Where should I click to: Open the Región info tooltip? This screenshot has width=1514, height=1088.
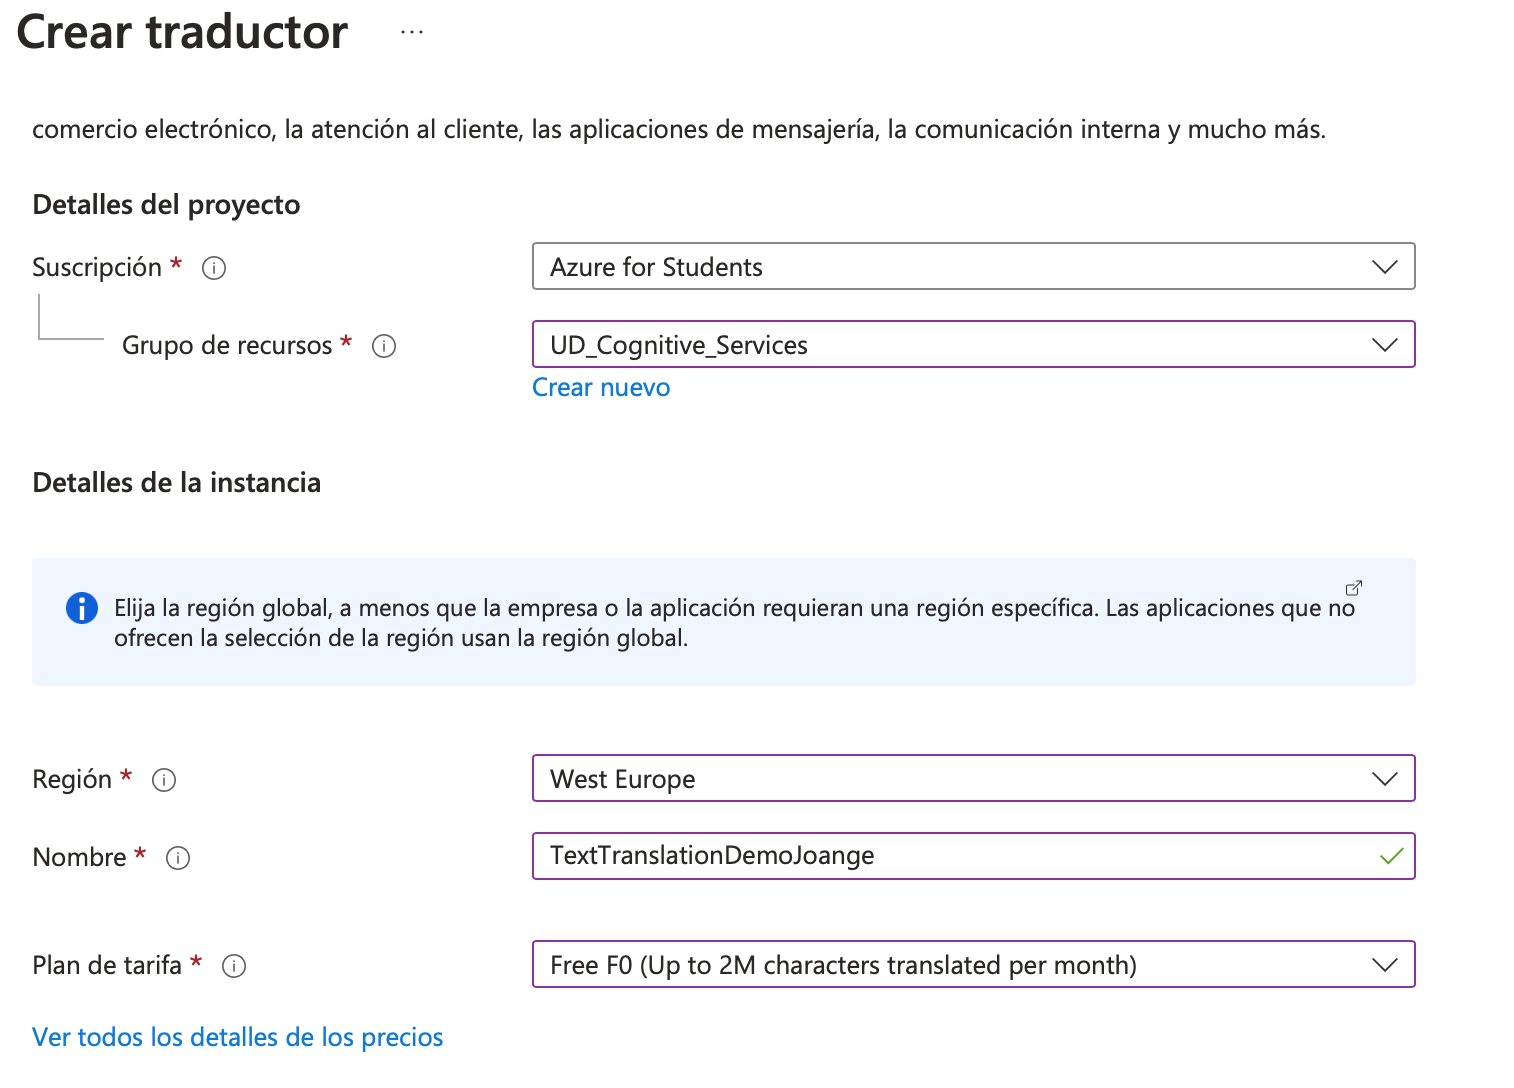point(163,780)
